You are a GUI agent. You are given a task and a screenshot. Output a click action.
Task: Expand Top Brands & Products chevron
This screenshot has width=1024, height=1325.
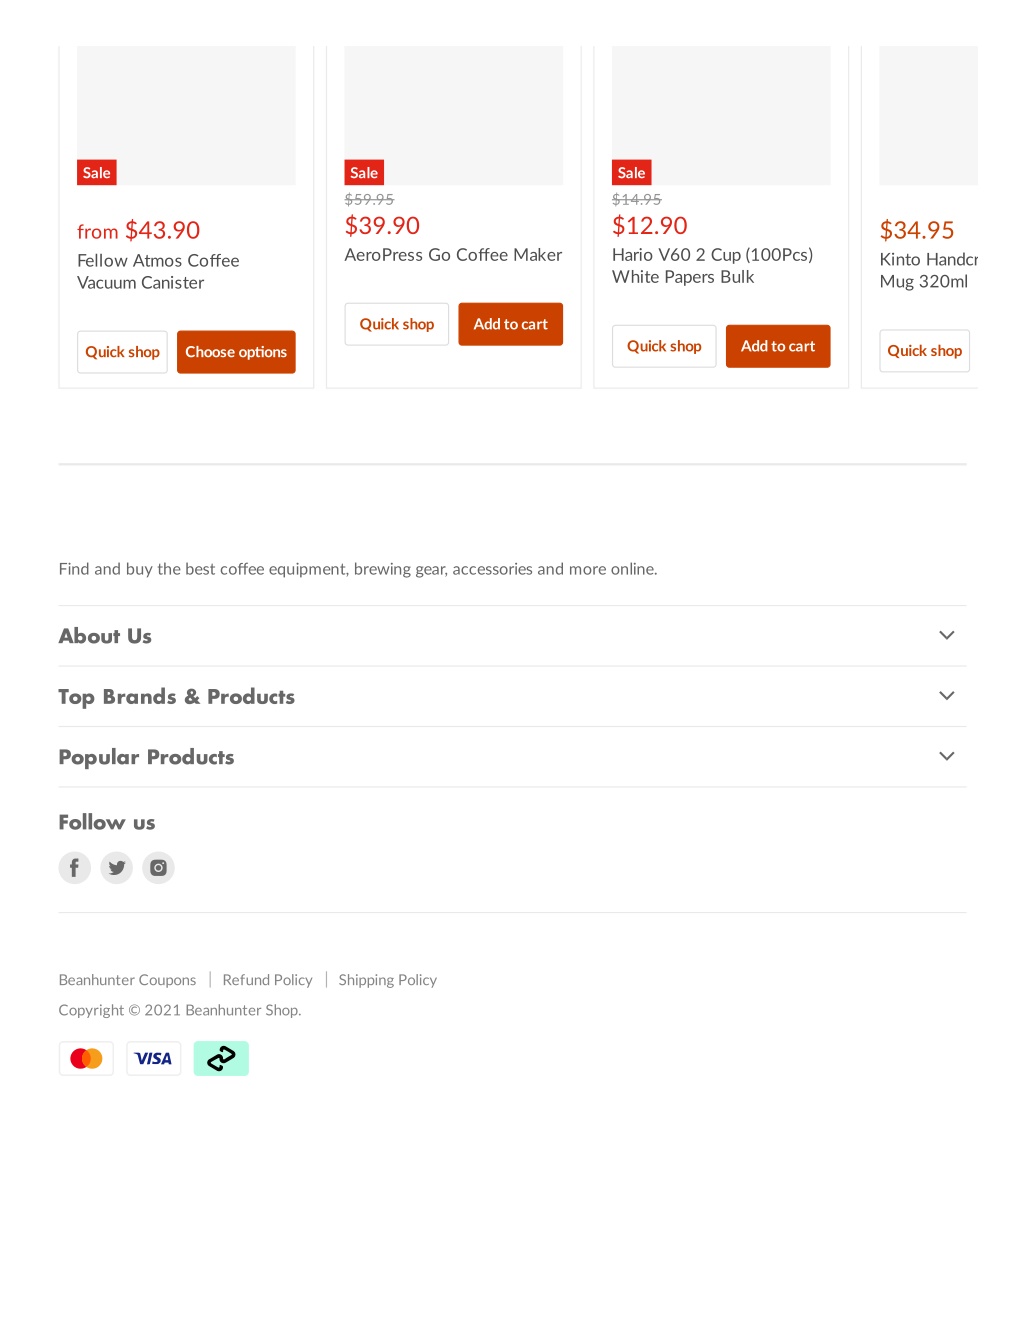tap(947, 696)
